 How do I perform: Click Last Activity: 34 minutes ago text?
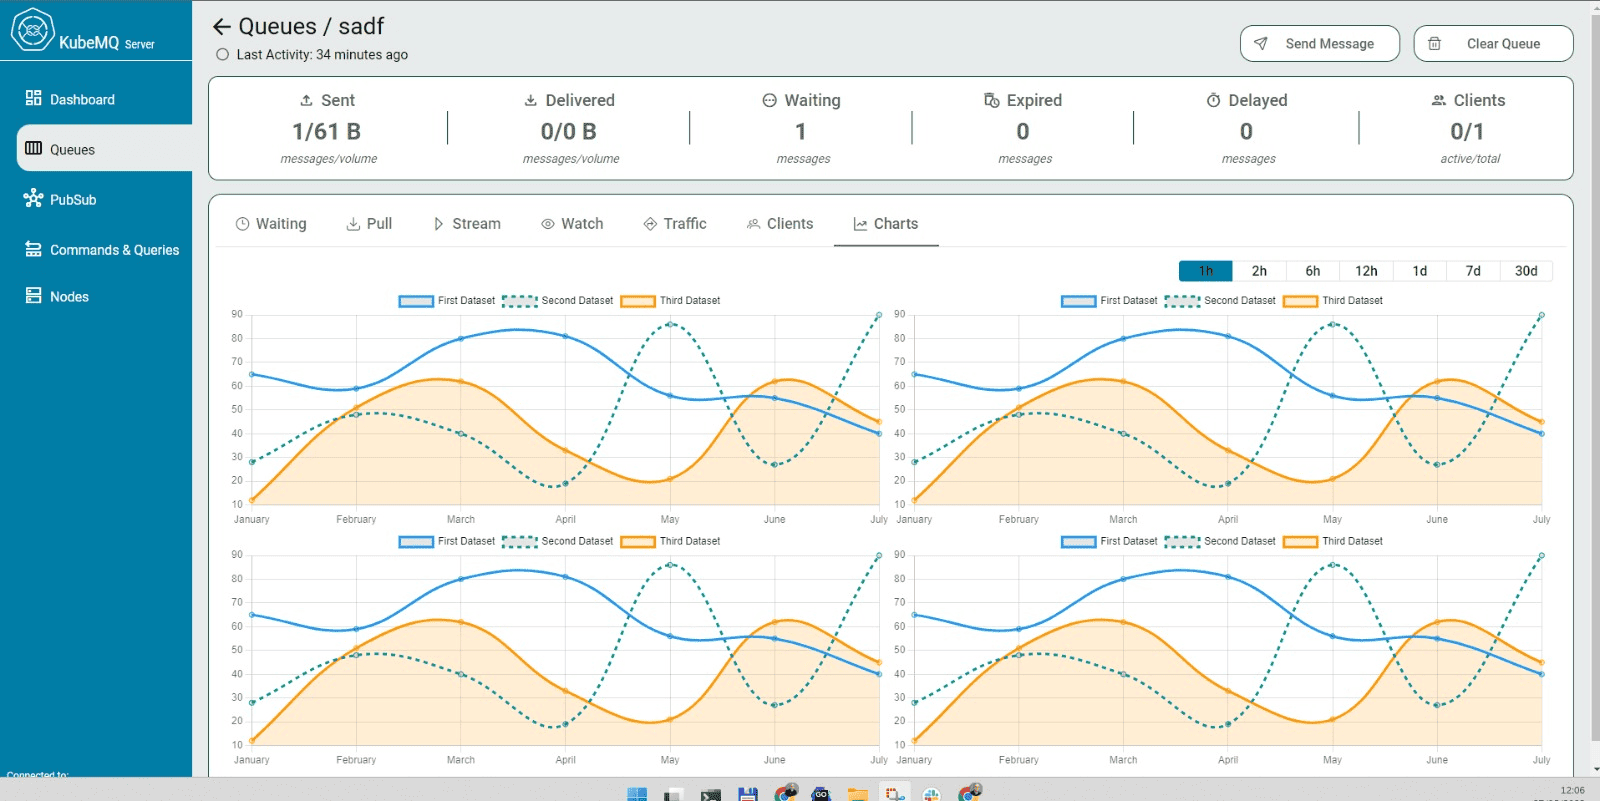click(322, 55)
